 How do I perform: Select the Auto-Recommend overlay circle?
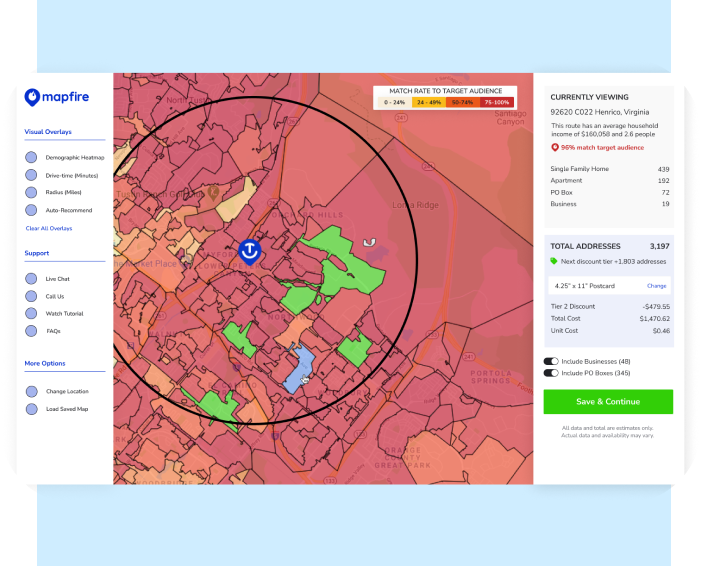[31, 210]
